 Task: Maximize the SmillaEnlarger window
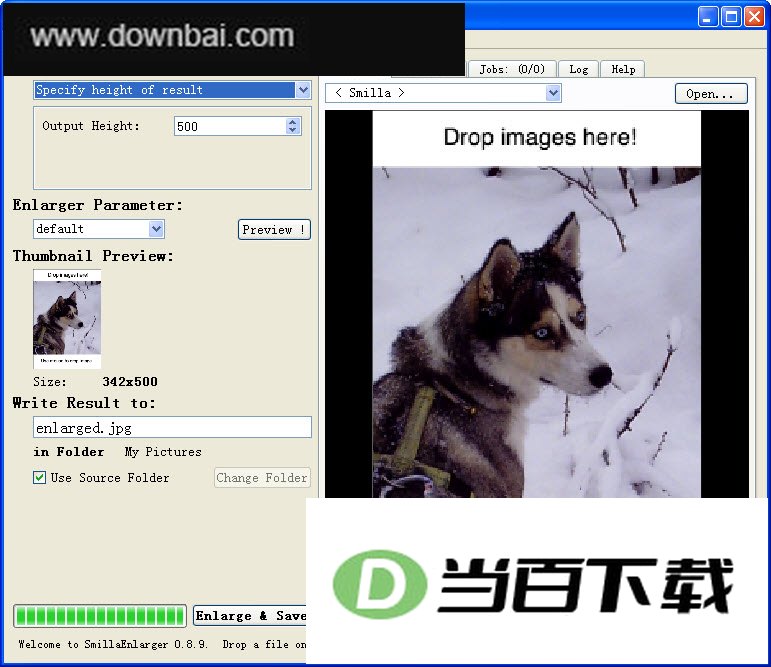[731, 17]
